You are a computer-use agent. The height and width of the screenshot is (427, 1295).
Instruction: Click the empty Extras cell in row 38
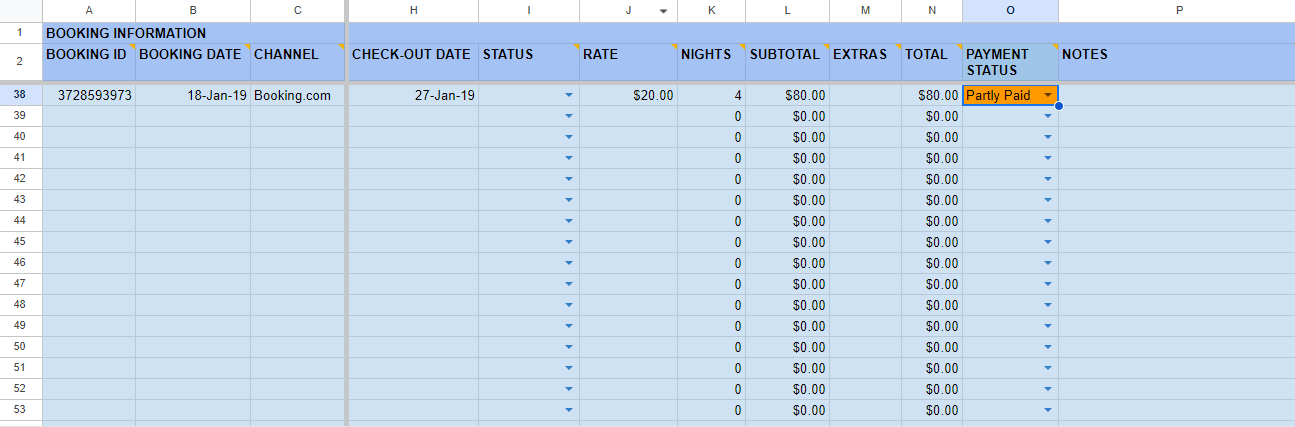tap(865, 95)
